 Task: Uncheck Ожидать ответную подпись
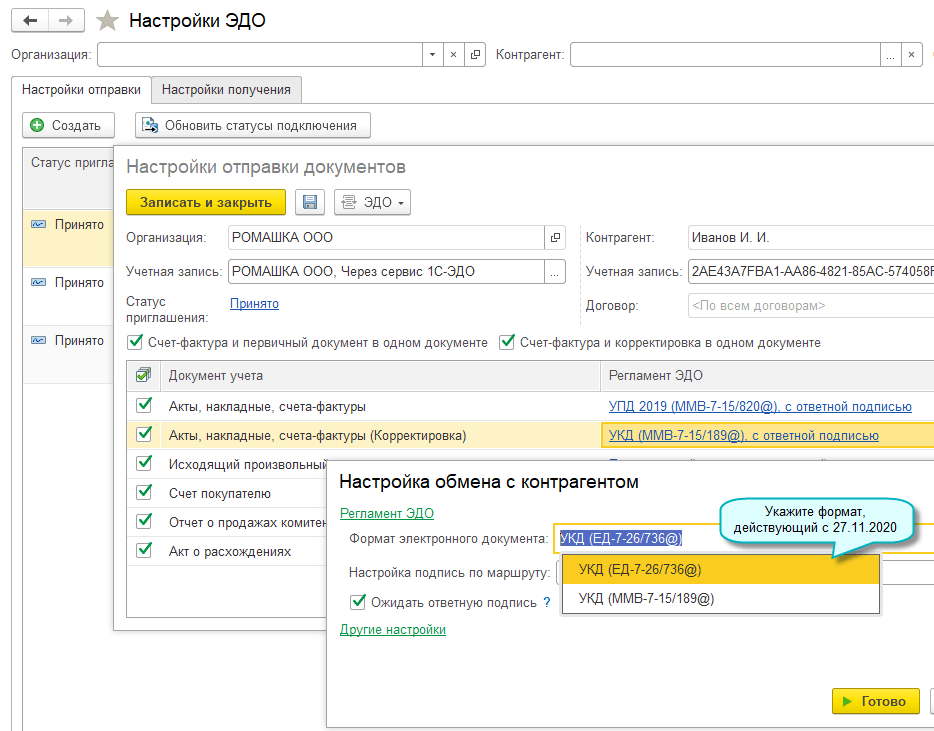(358, 602)
